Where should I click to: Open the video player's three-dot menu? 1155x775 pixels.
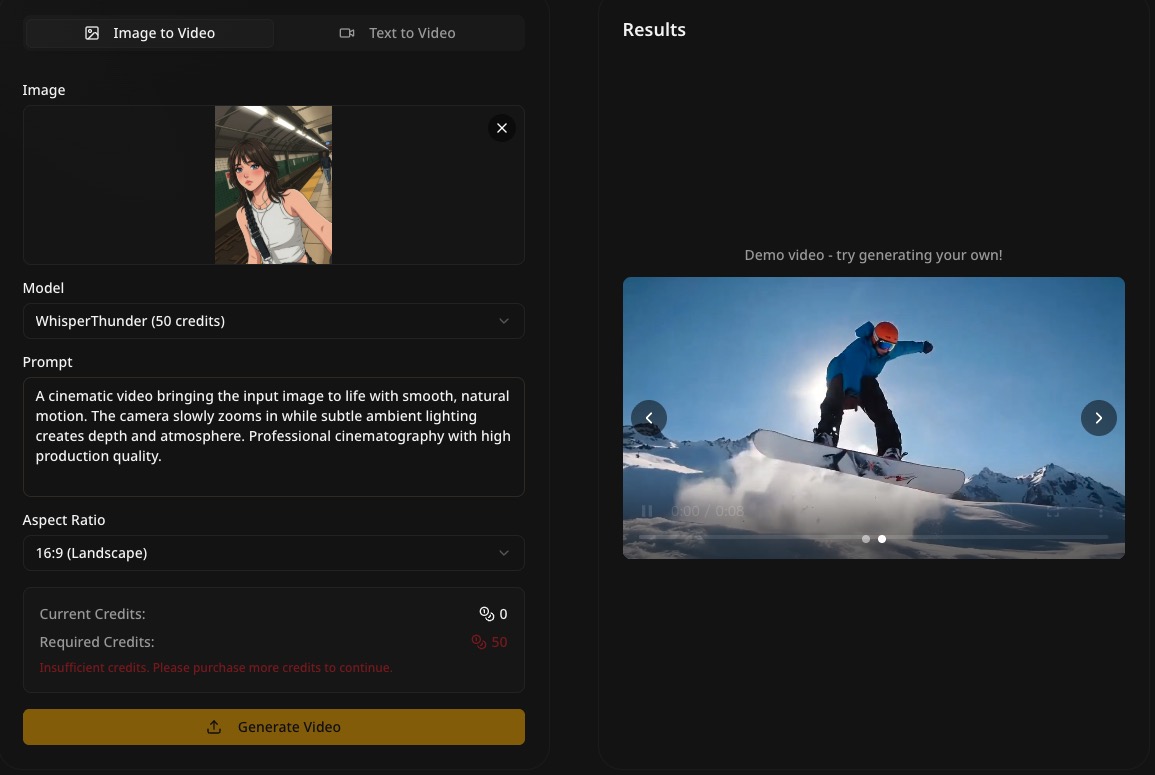coord(1100,511)
